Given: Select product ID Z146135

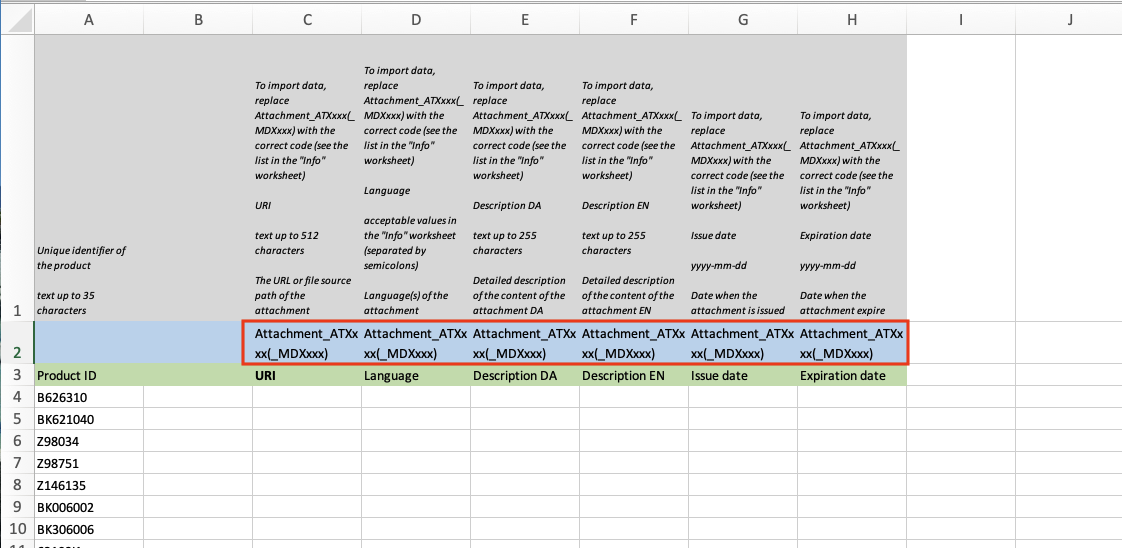Looking at the screenshot, I should (x=89, y=486).
